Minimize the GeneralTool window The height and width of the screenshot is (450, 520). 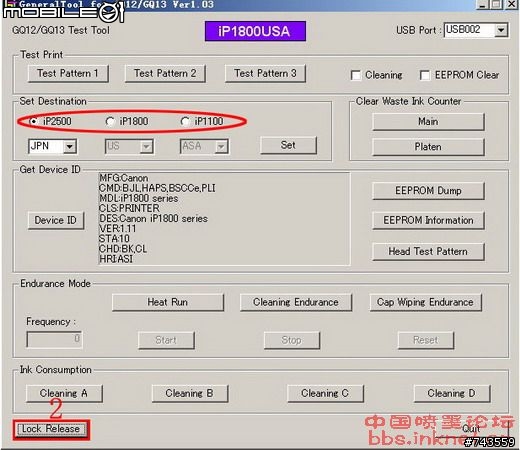(482, 4)
